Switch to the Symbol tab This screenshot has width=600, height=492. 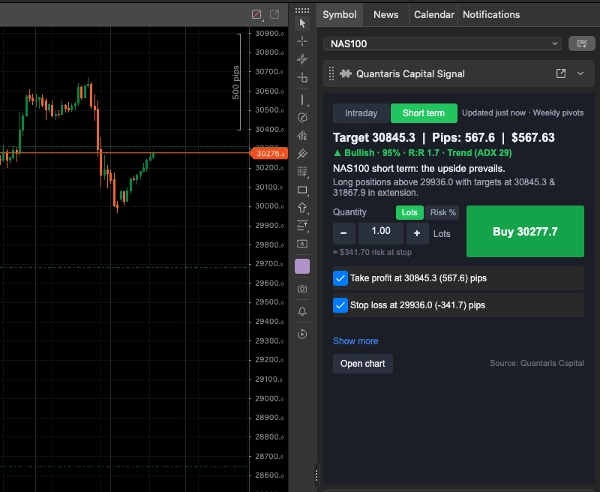pos(339,15)
